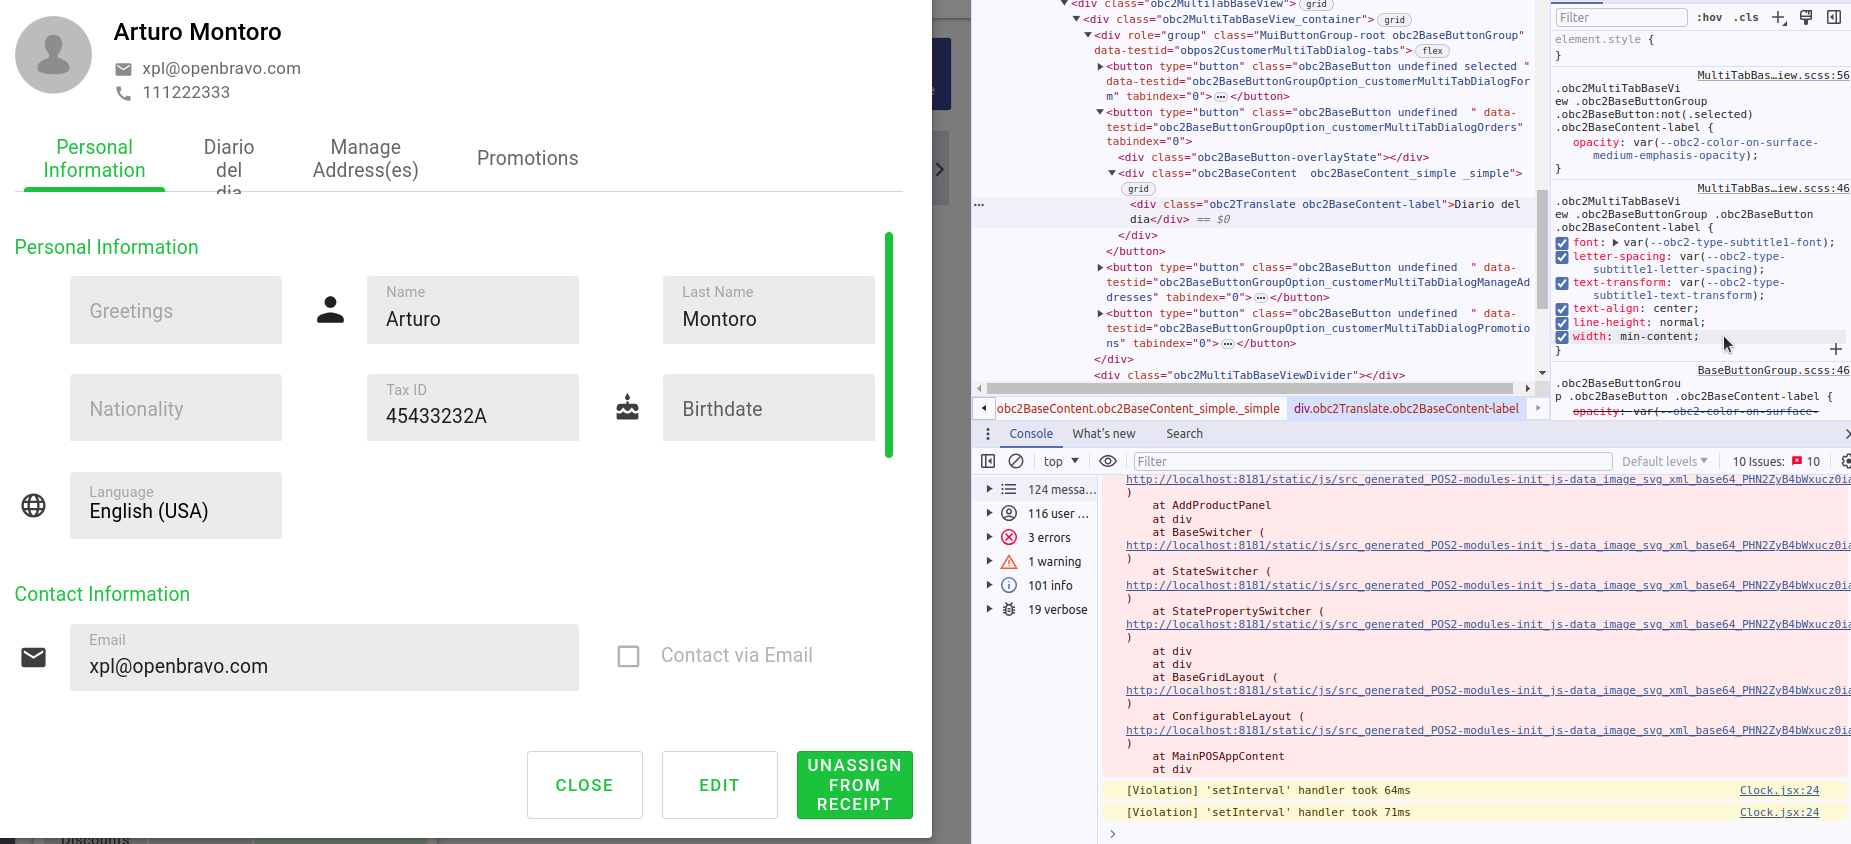Expand the 1 warning group

pyautogui.click(x=989, y=561)
